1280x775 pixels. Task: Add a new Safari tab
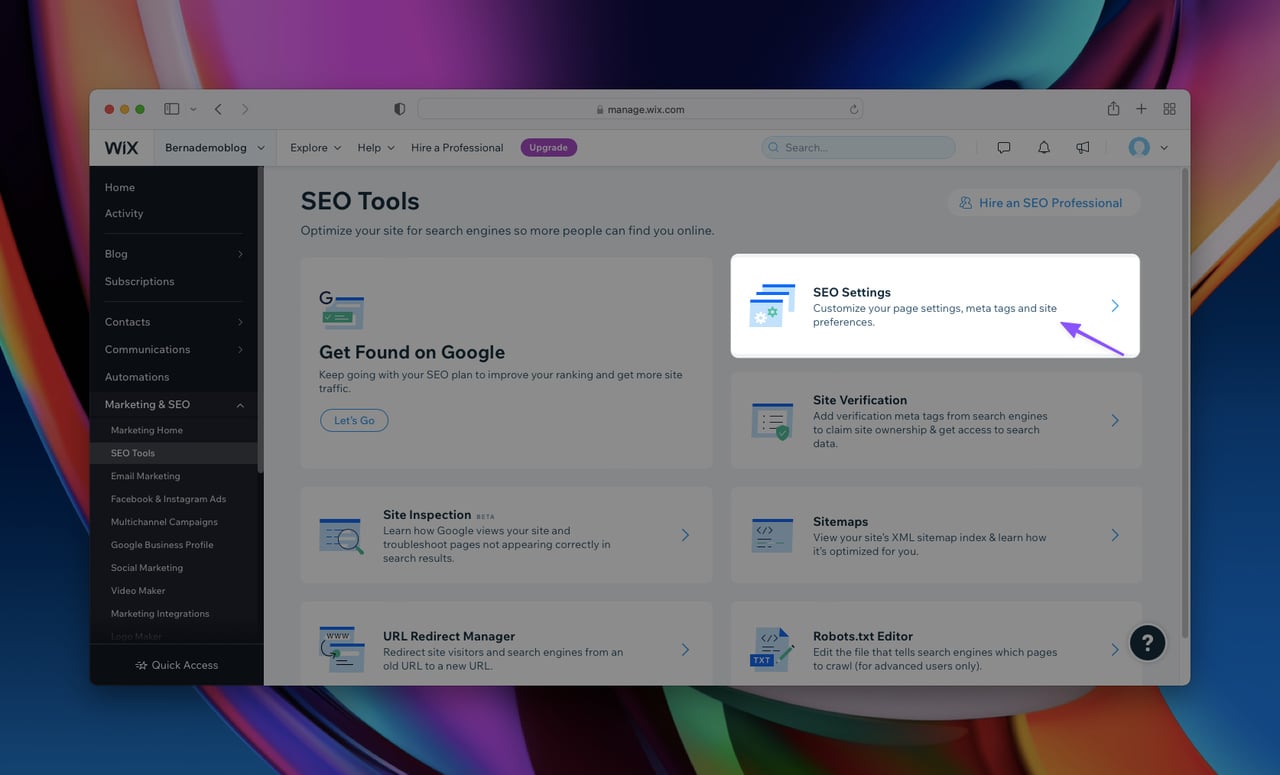pyautogui.click(x=1141, y=109)
